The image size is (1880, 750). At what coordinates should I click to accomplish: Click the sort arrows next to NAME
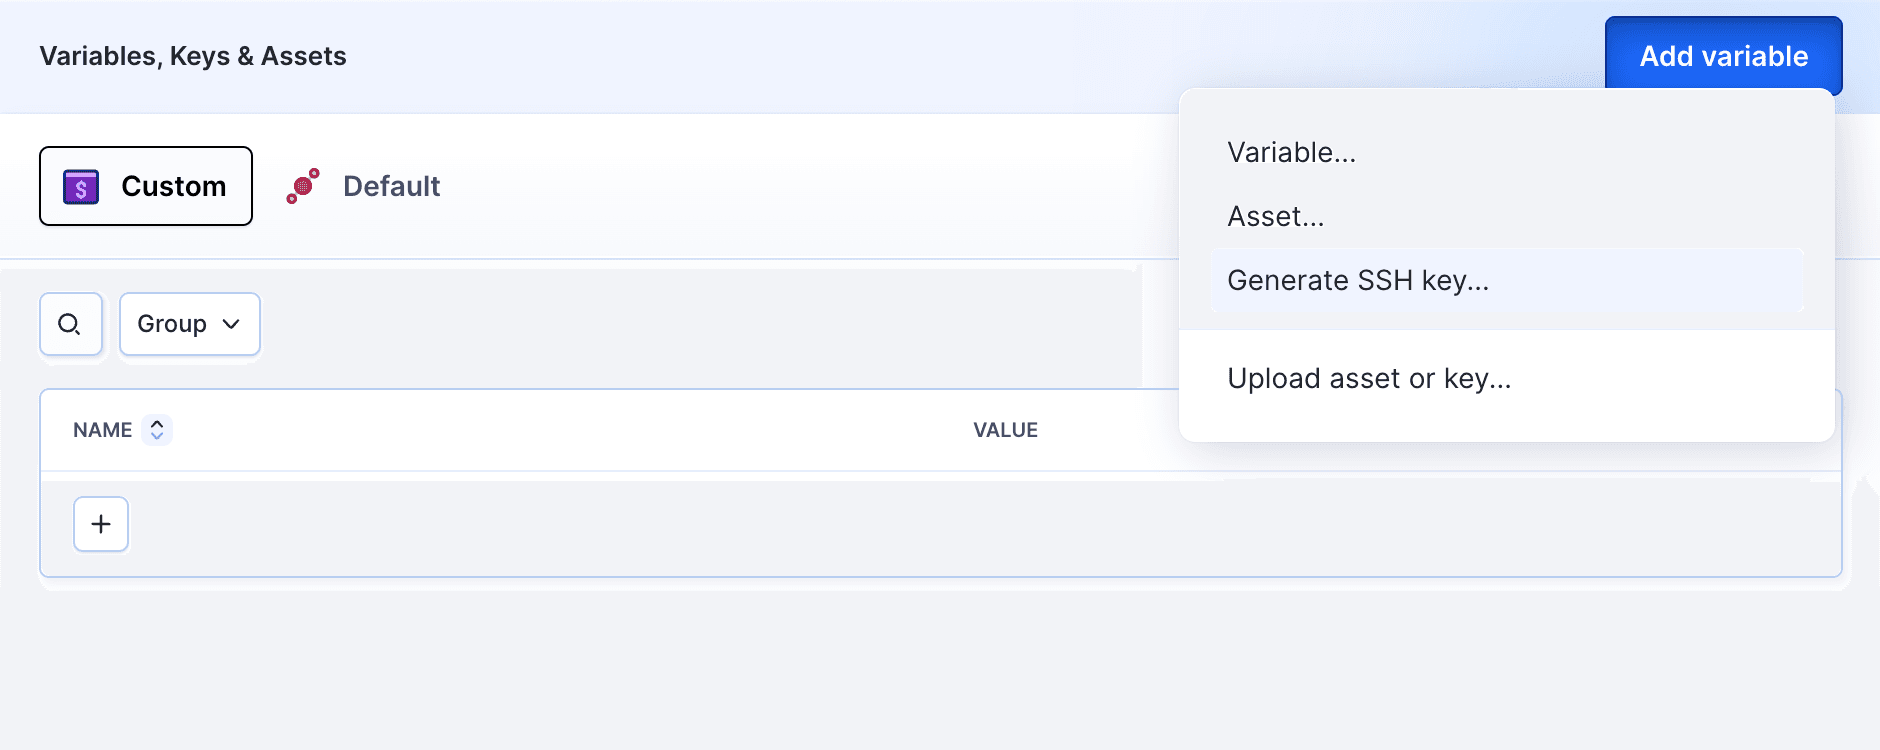(x=157, y=429)
